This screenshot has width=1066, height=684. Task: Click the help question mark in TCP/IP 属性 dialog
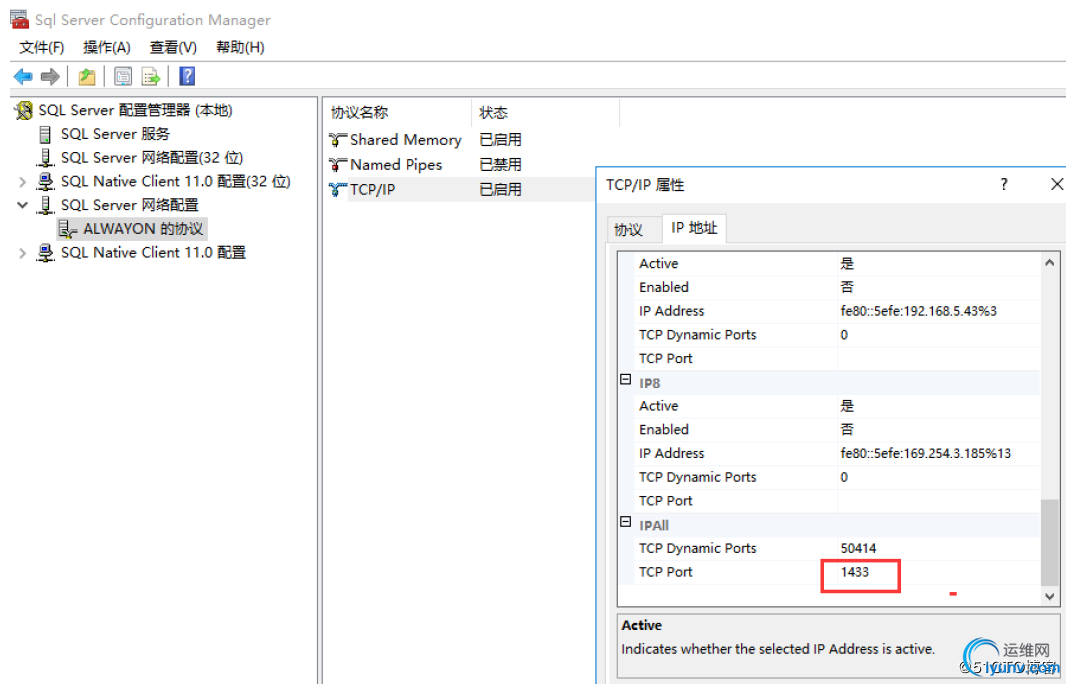pyautogui.click(x=1003, y=184)
